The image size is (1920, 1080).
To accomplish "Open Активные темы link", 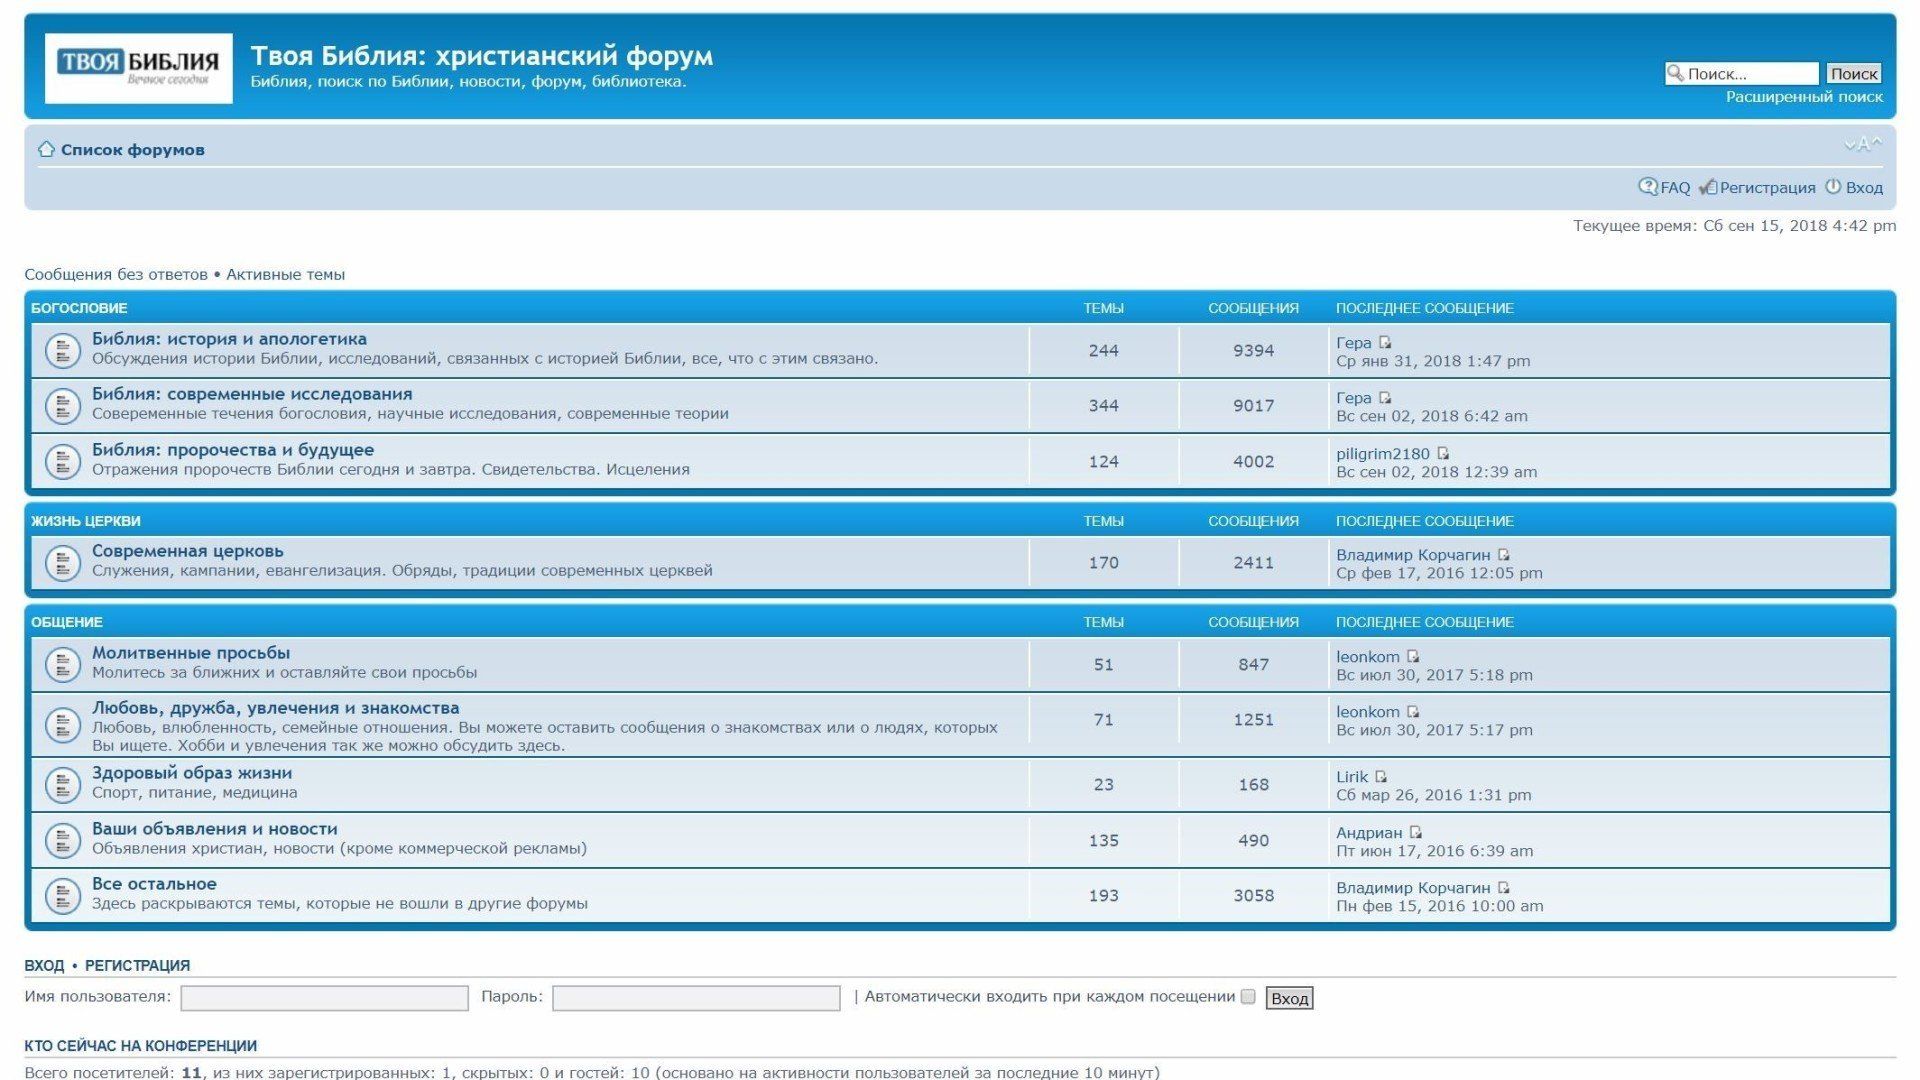I will [285, 274].
